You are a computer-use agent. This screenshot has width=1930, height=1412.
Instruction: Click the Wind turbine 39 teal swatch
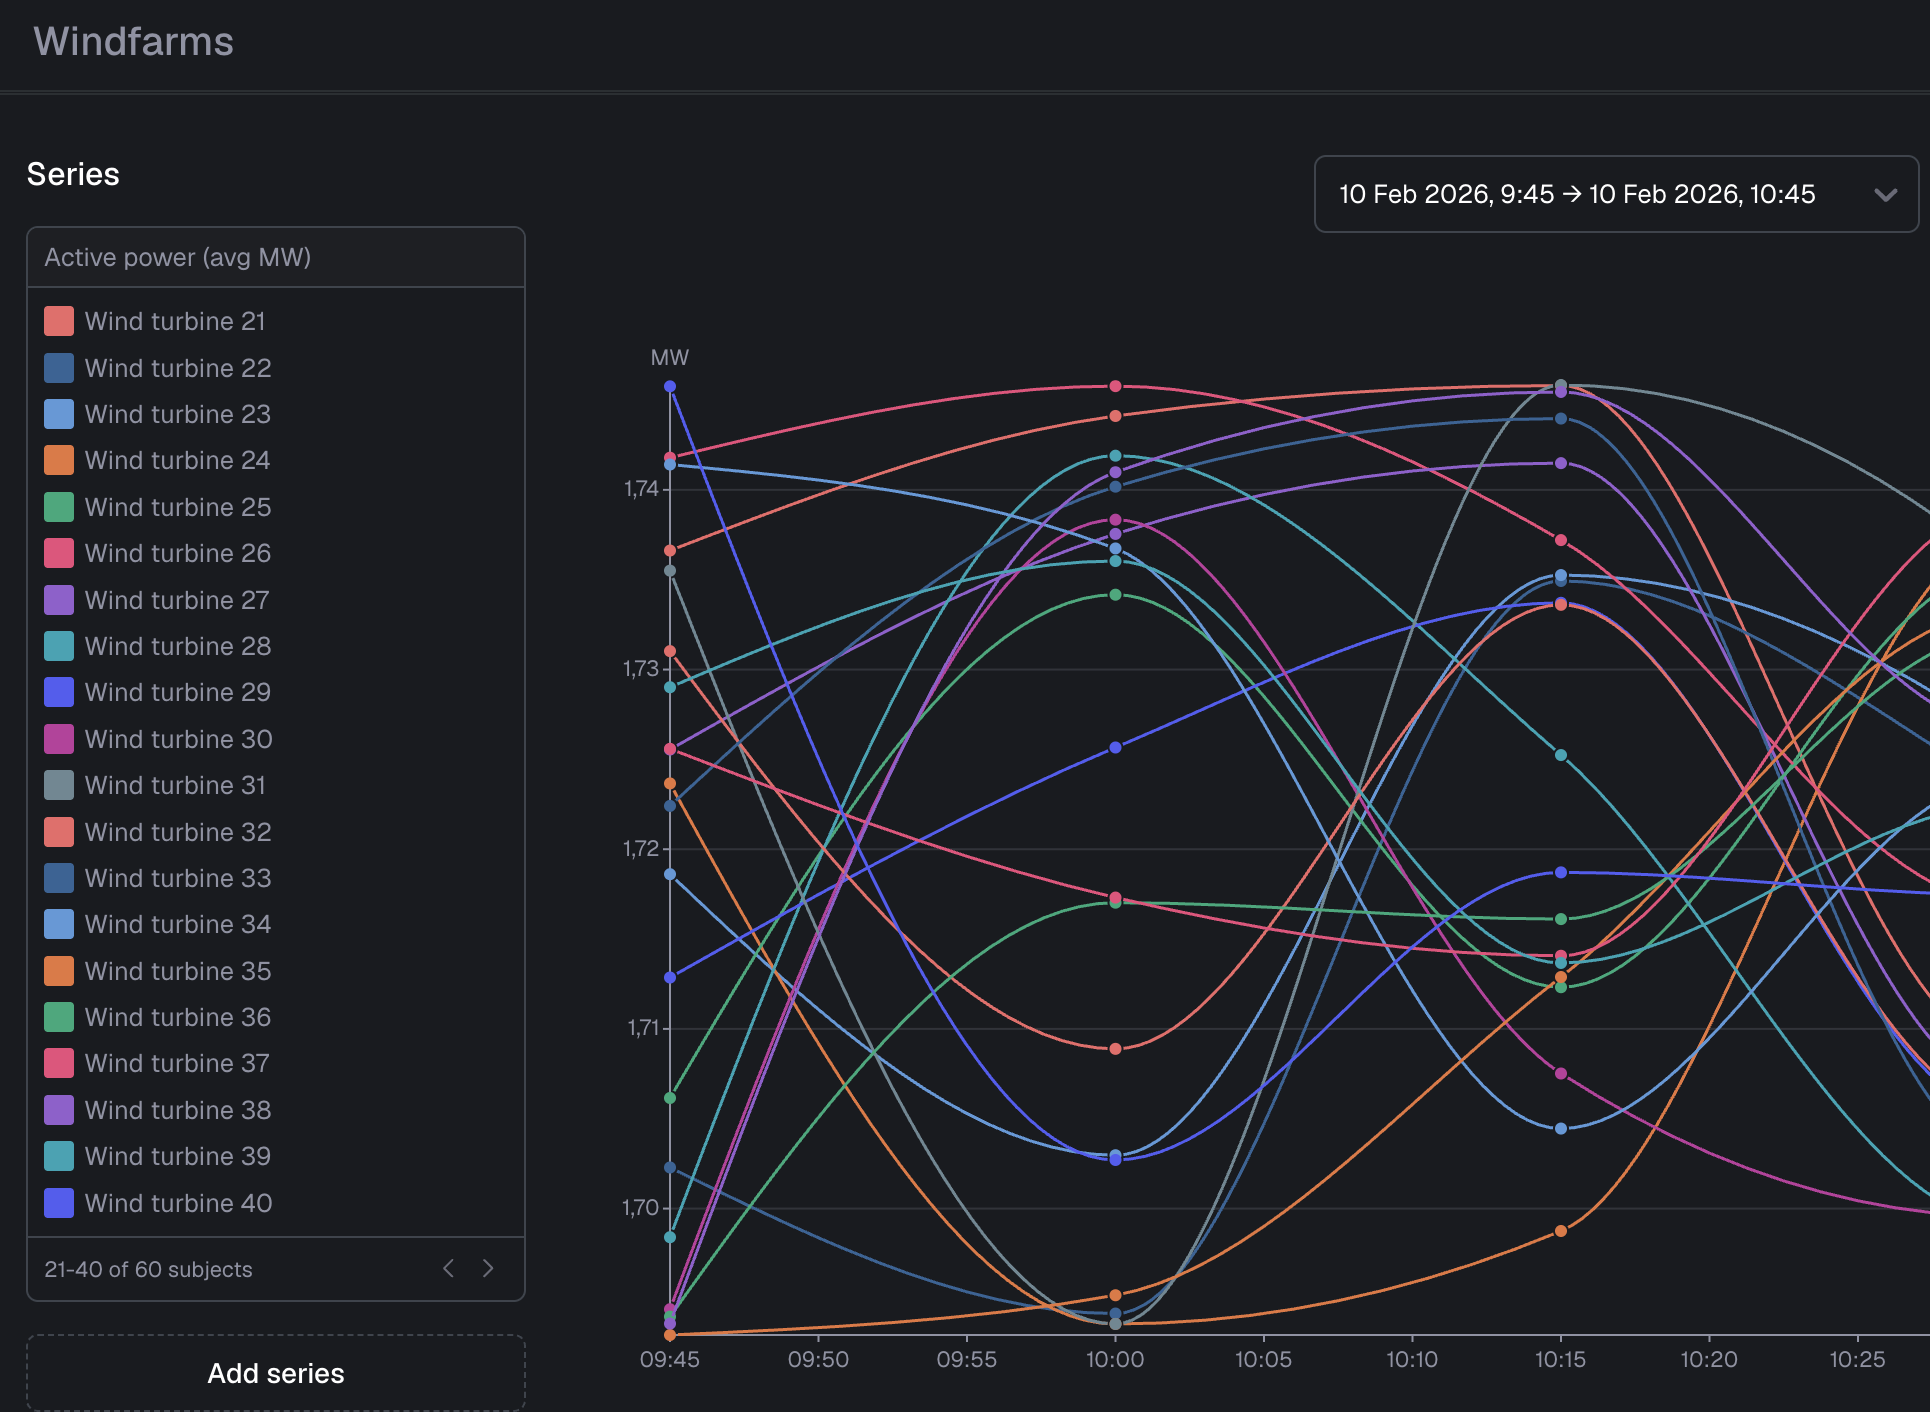point(59,1156)
